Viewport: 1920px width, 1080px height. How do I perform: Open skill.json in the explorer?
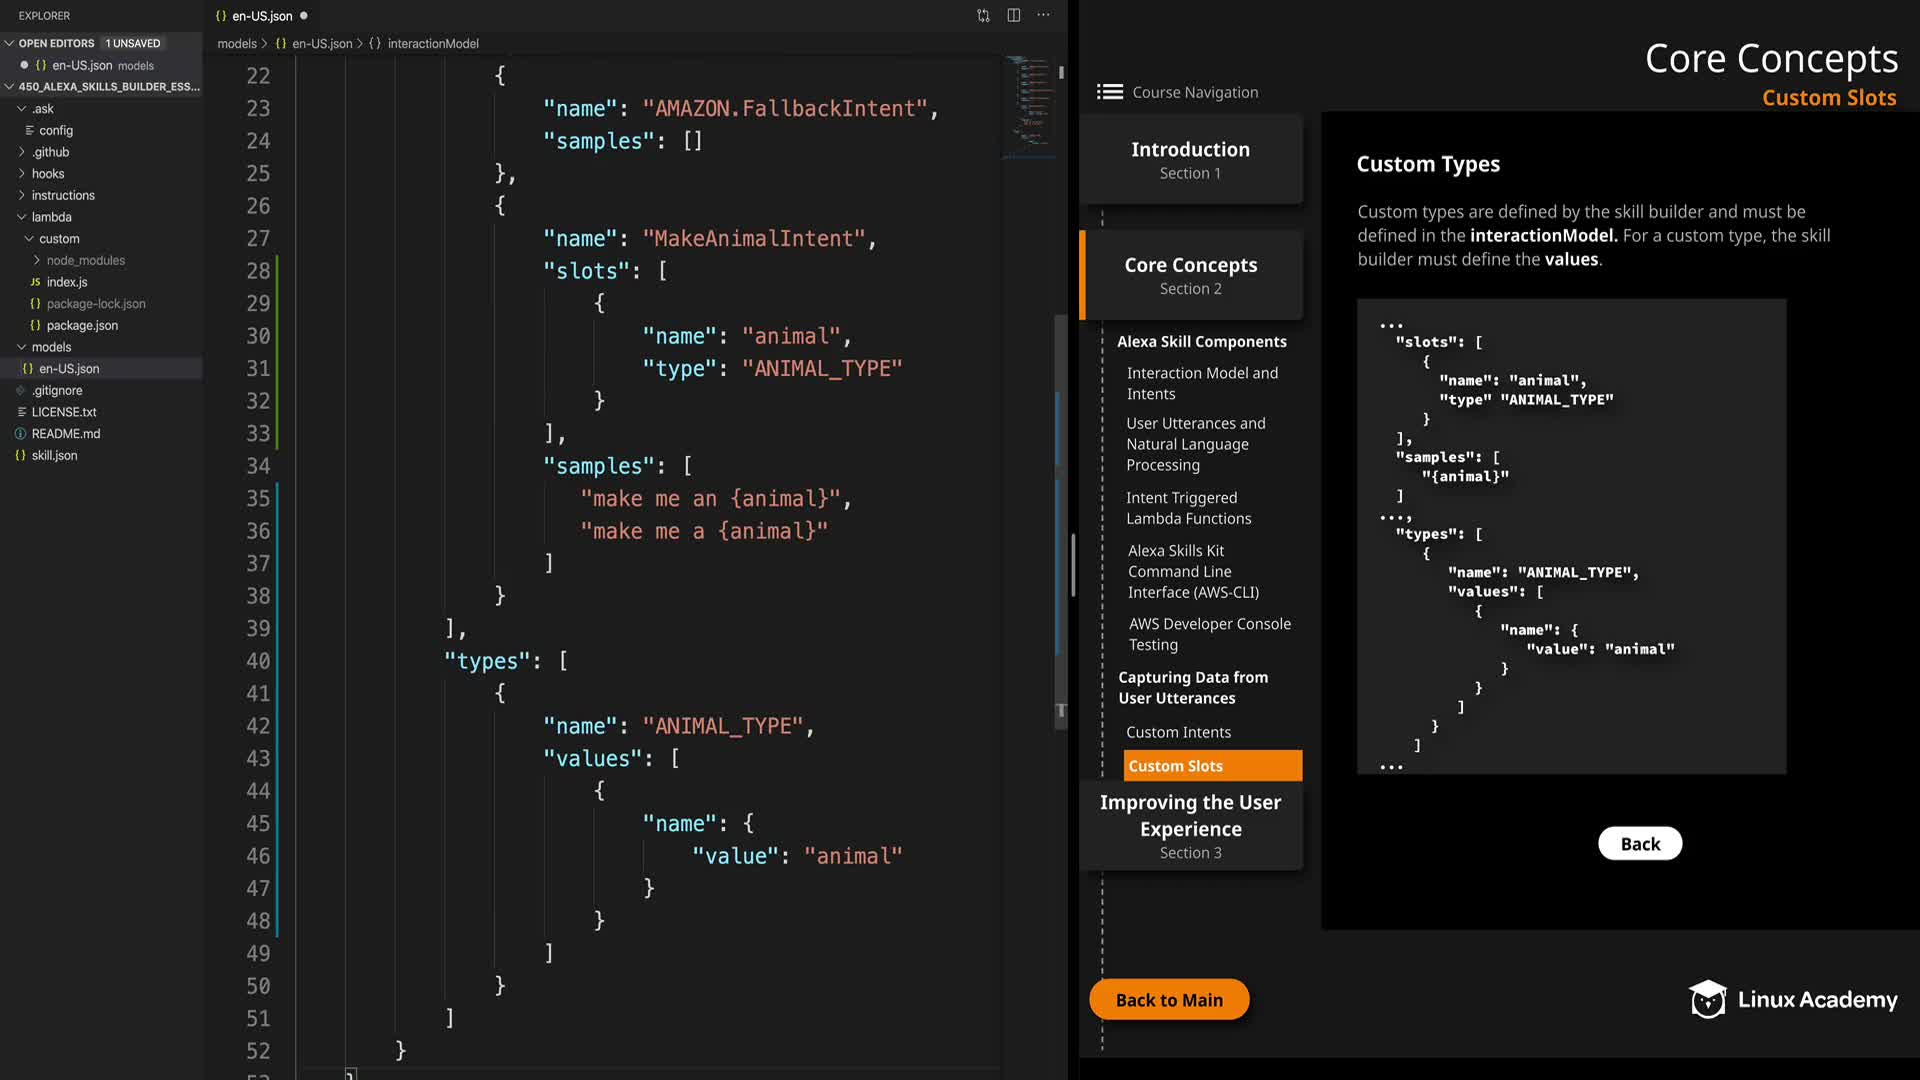tap(54, 455)
